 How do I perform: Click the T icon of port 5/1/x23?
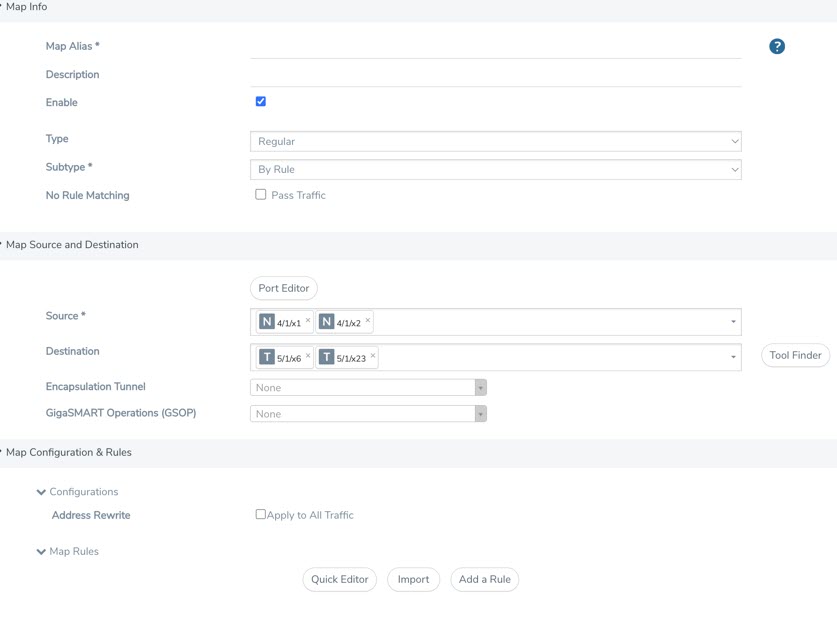coord(326,357)
